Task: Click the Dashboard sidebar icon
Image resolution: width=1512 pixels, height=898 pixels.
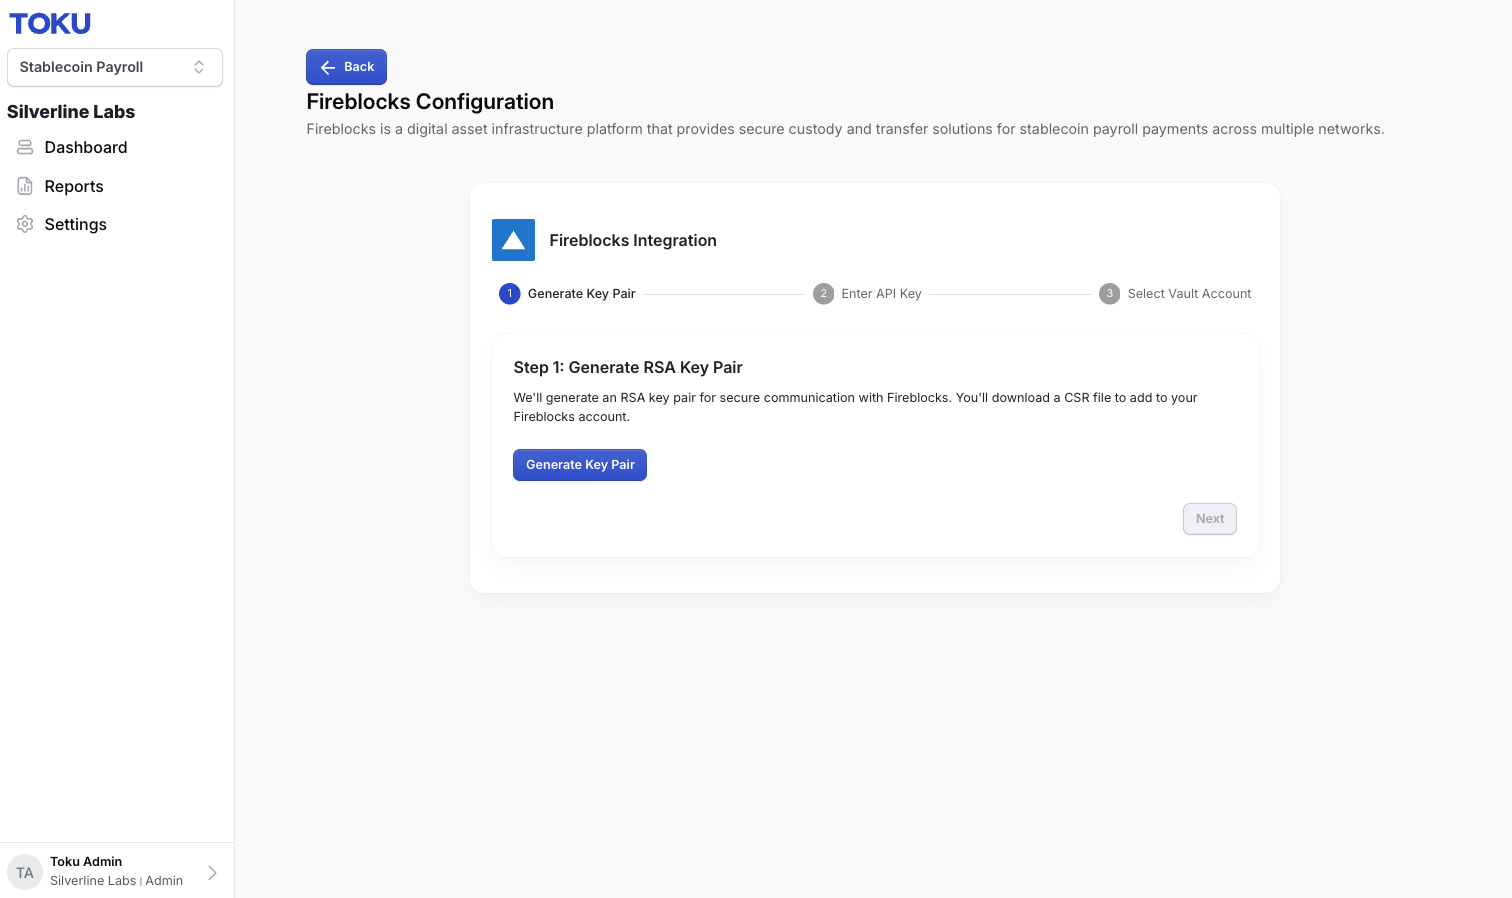Action: tap(25, 147)
